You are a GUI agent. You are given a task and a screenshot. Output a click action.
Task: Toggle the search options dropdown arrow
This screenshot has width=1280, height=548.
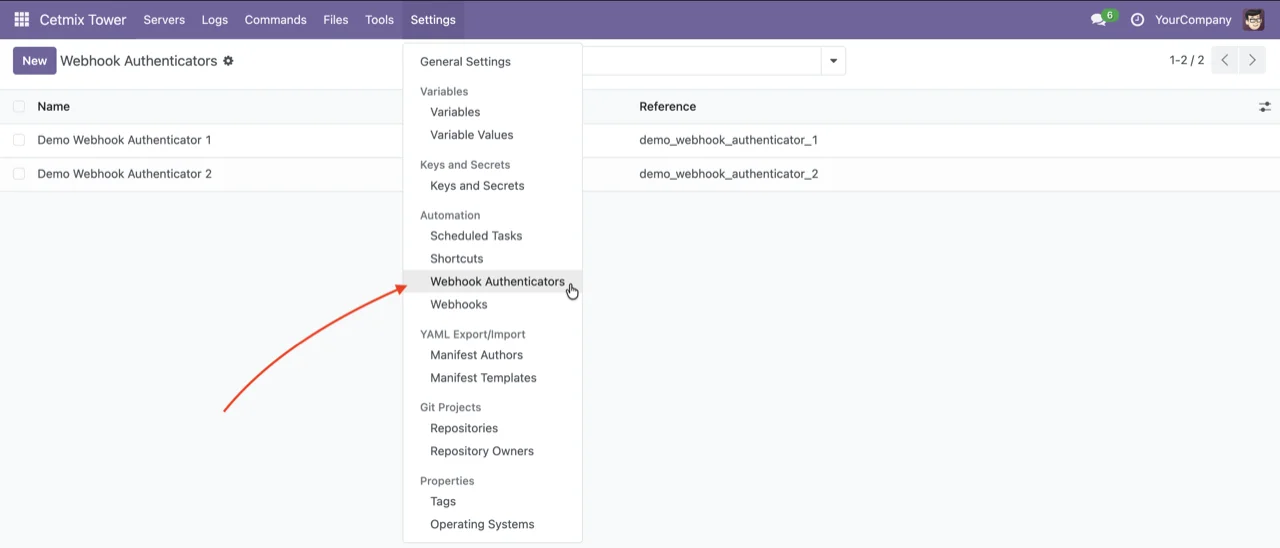click(833, 61)
